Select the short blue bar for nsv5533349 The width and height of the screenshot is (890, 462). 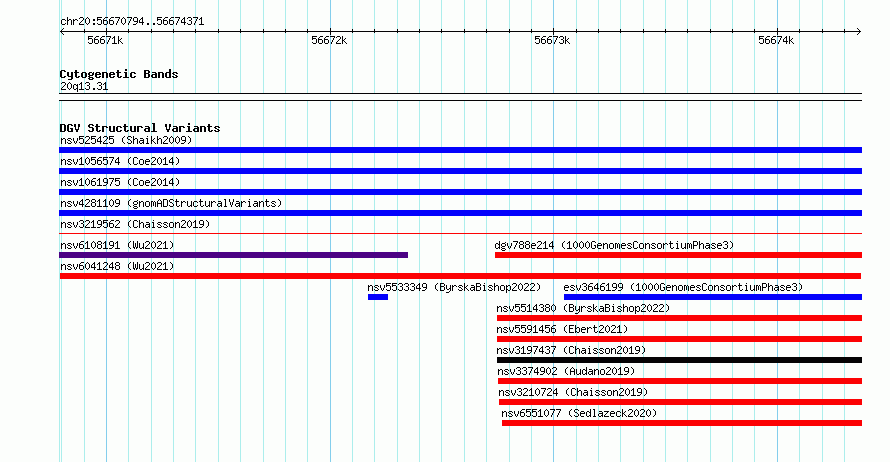[x=378, y=297]
